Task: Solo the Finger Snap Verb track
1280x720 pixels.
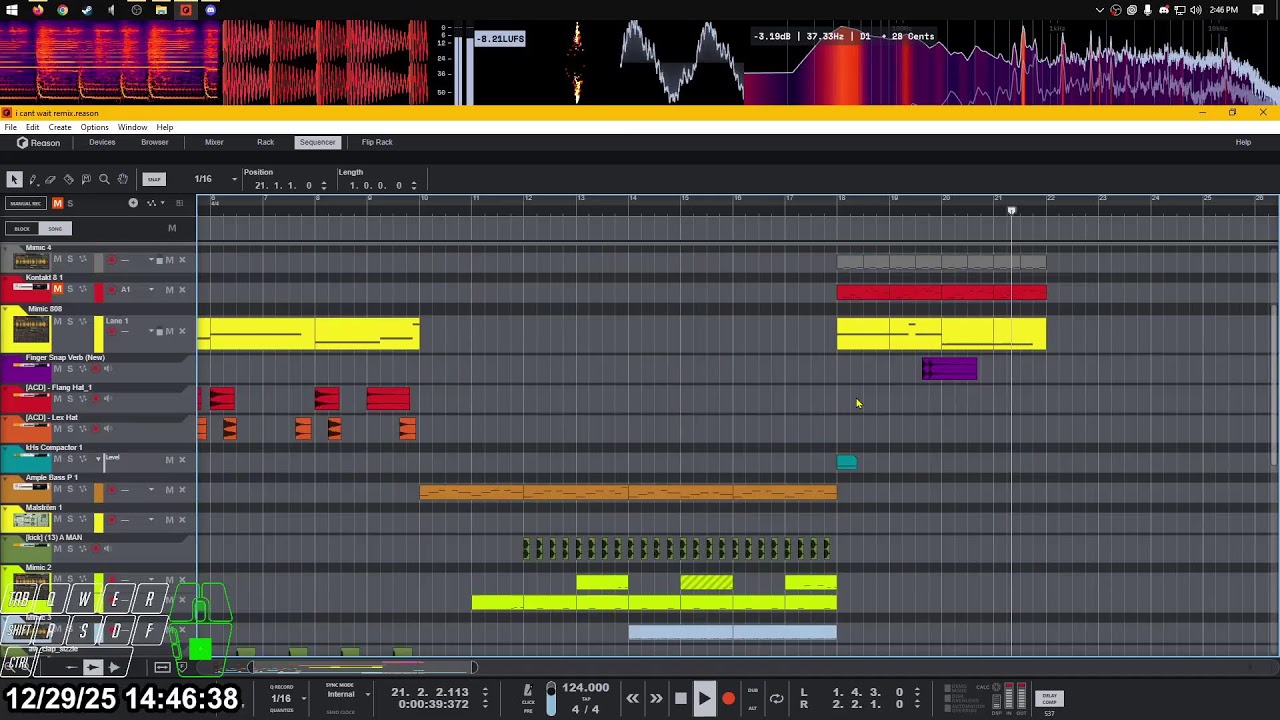Action: 70,369
